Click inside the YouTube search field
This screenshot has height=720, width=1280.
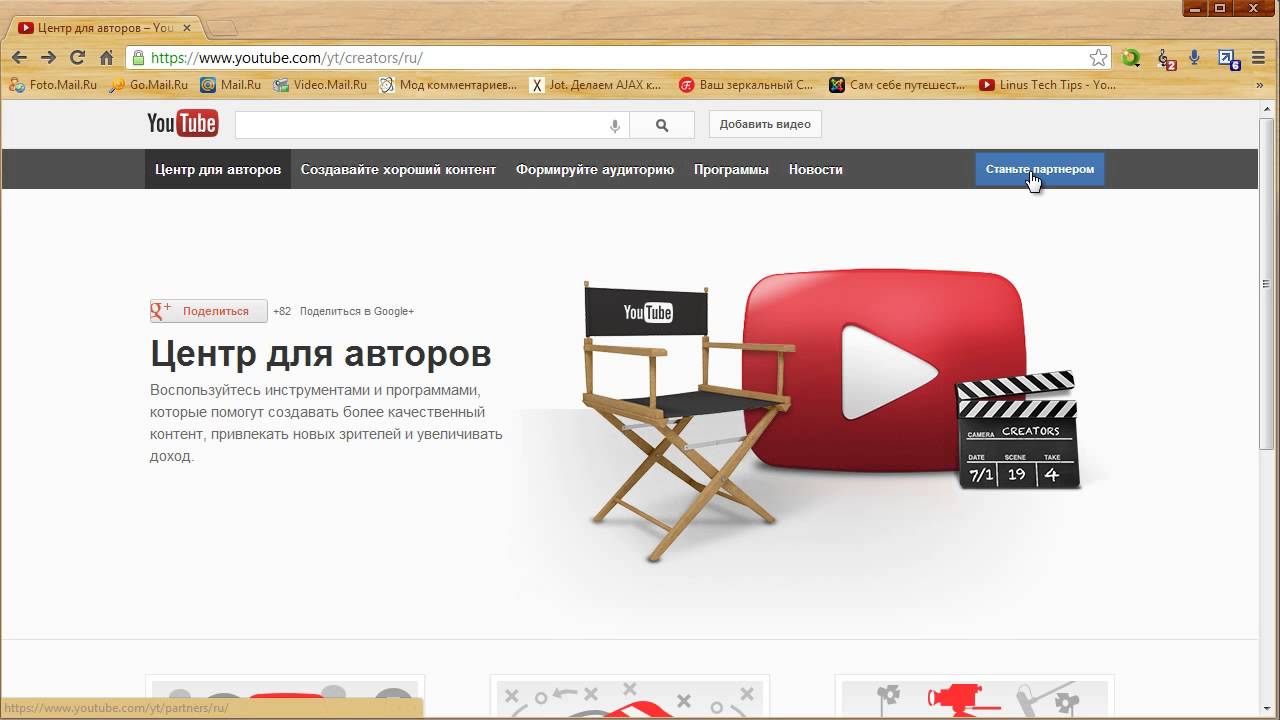(x=420, y=125)
